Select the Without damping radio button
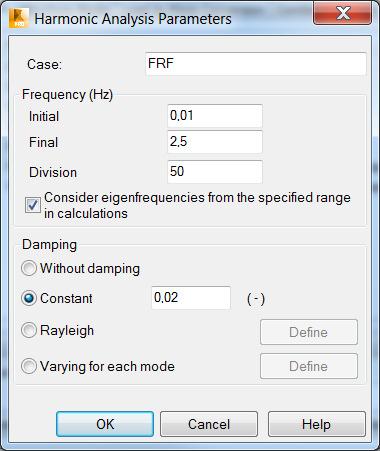380x451 pixels. [x=29, y=268]
